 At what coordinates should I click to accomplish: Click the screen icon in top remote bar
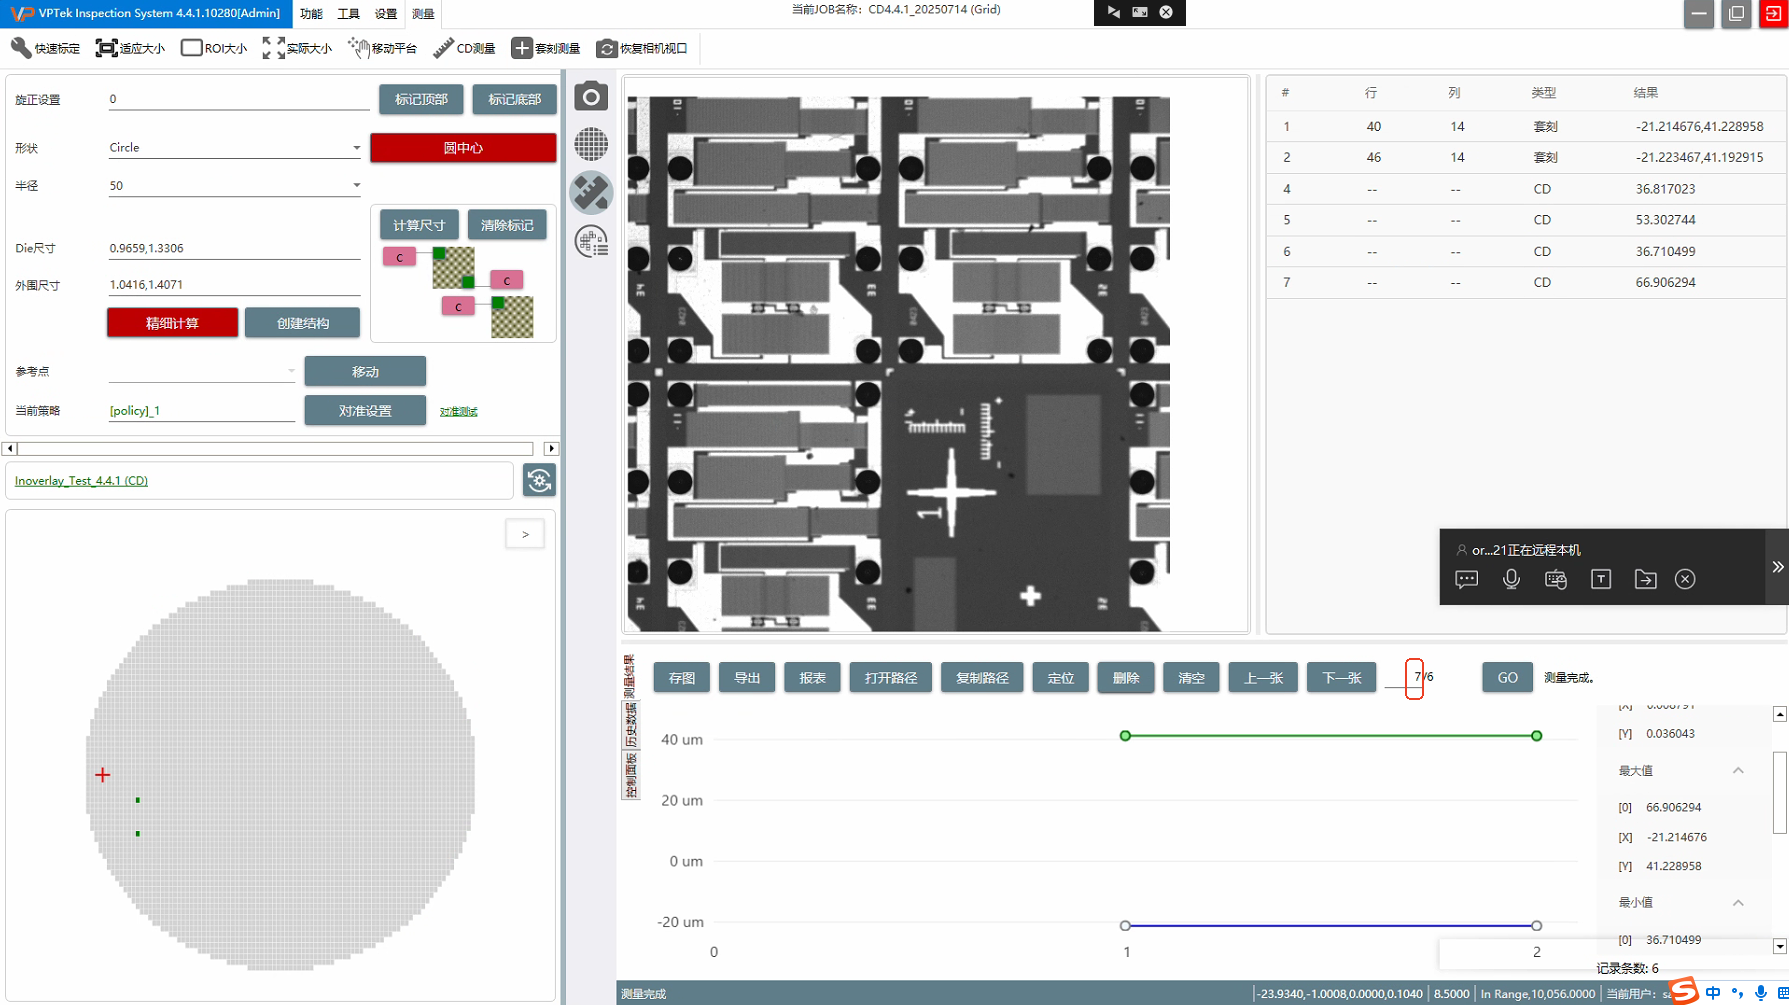(1140, 12)
